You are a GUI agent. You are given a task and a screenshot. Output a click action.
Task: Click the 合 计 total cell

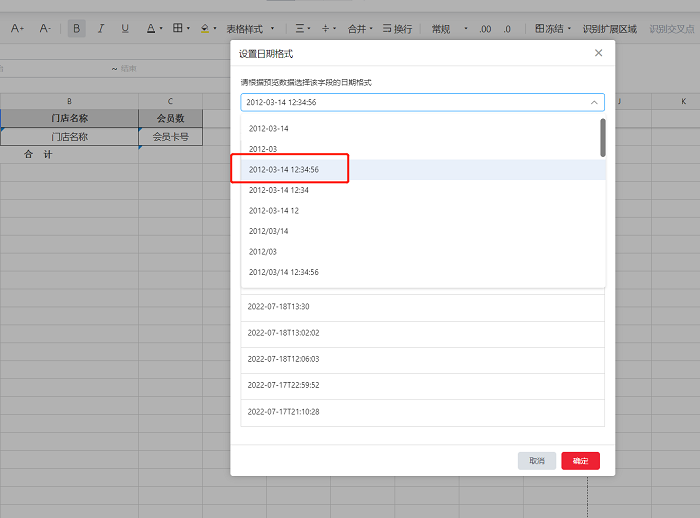[69, 155]
